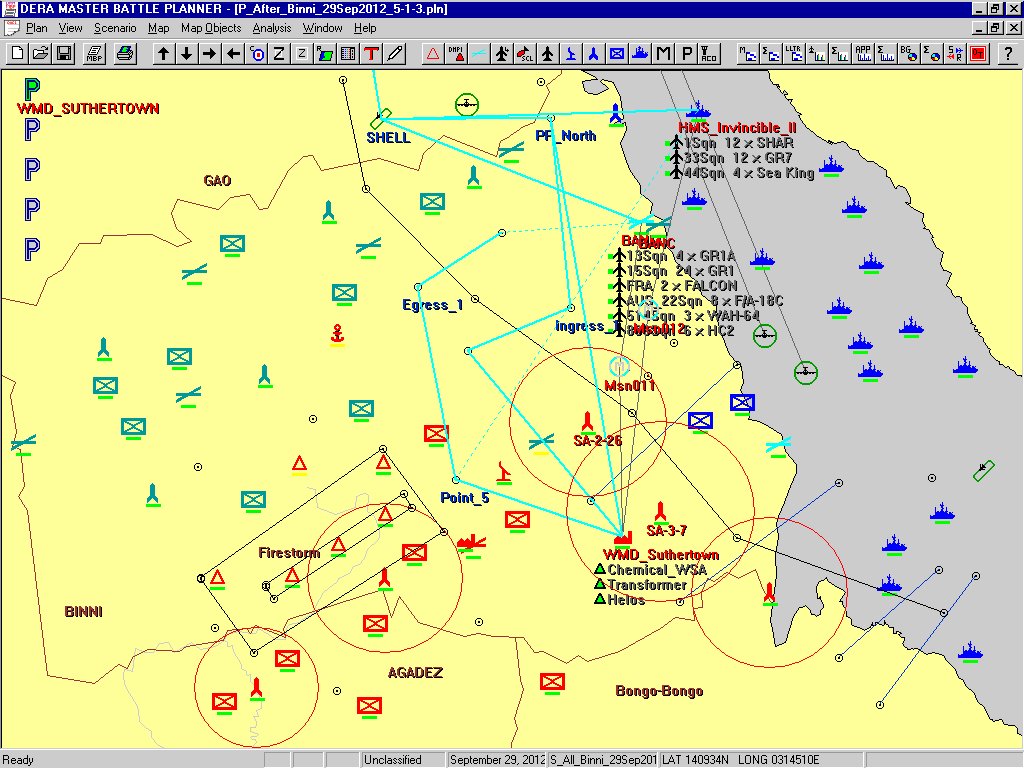This screenshot has width=1024, height=768.
Task: Open the Map Objects menu
Action: 210,28
